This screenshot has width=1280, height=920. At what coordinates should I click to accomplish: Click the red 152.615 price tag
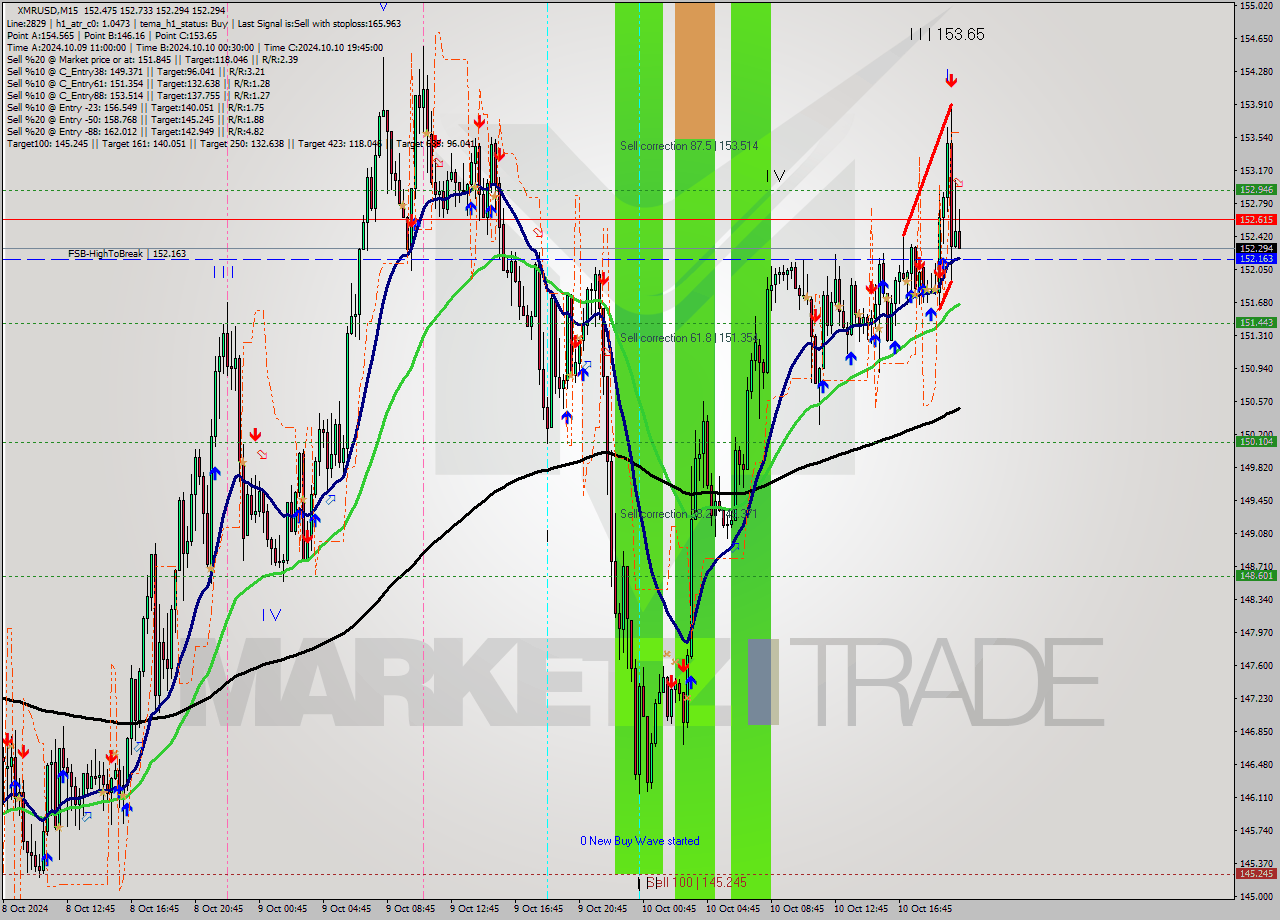tap(1256, 219)
